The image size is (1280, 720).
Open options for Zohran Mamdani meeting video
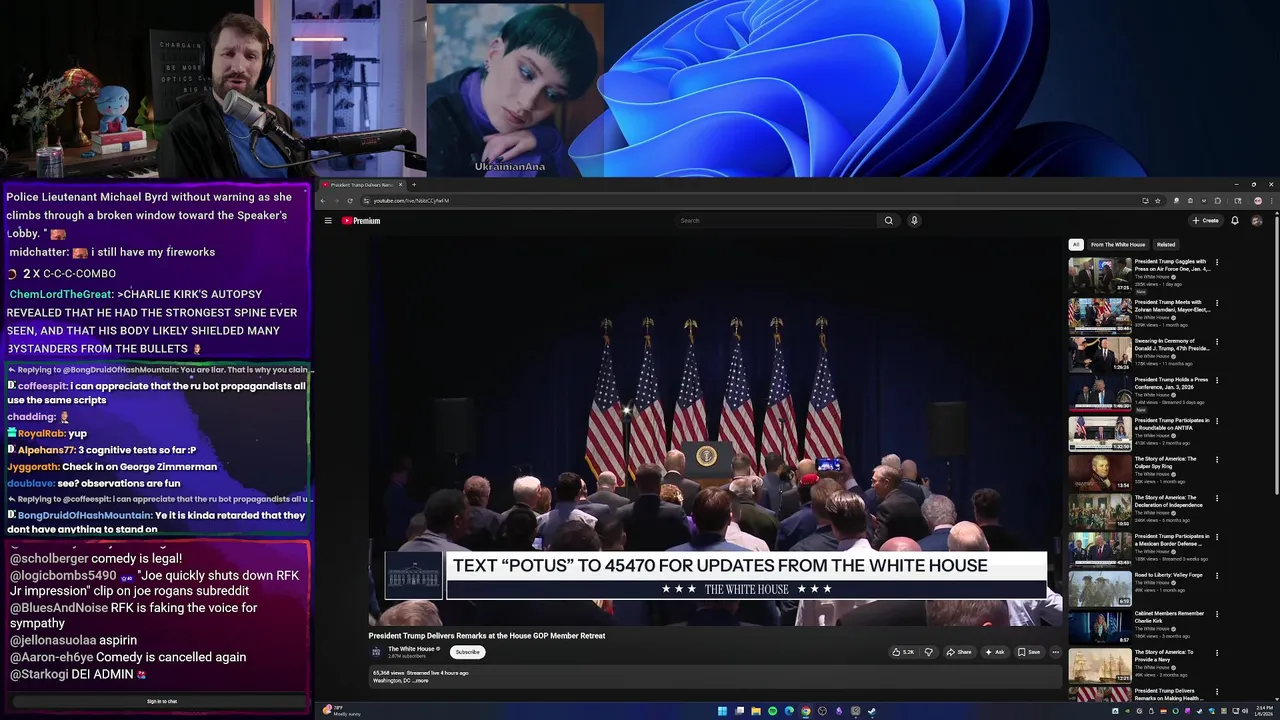coord(1217,302)
